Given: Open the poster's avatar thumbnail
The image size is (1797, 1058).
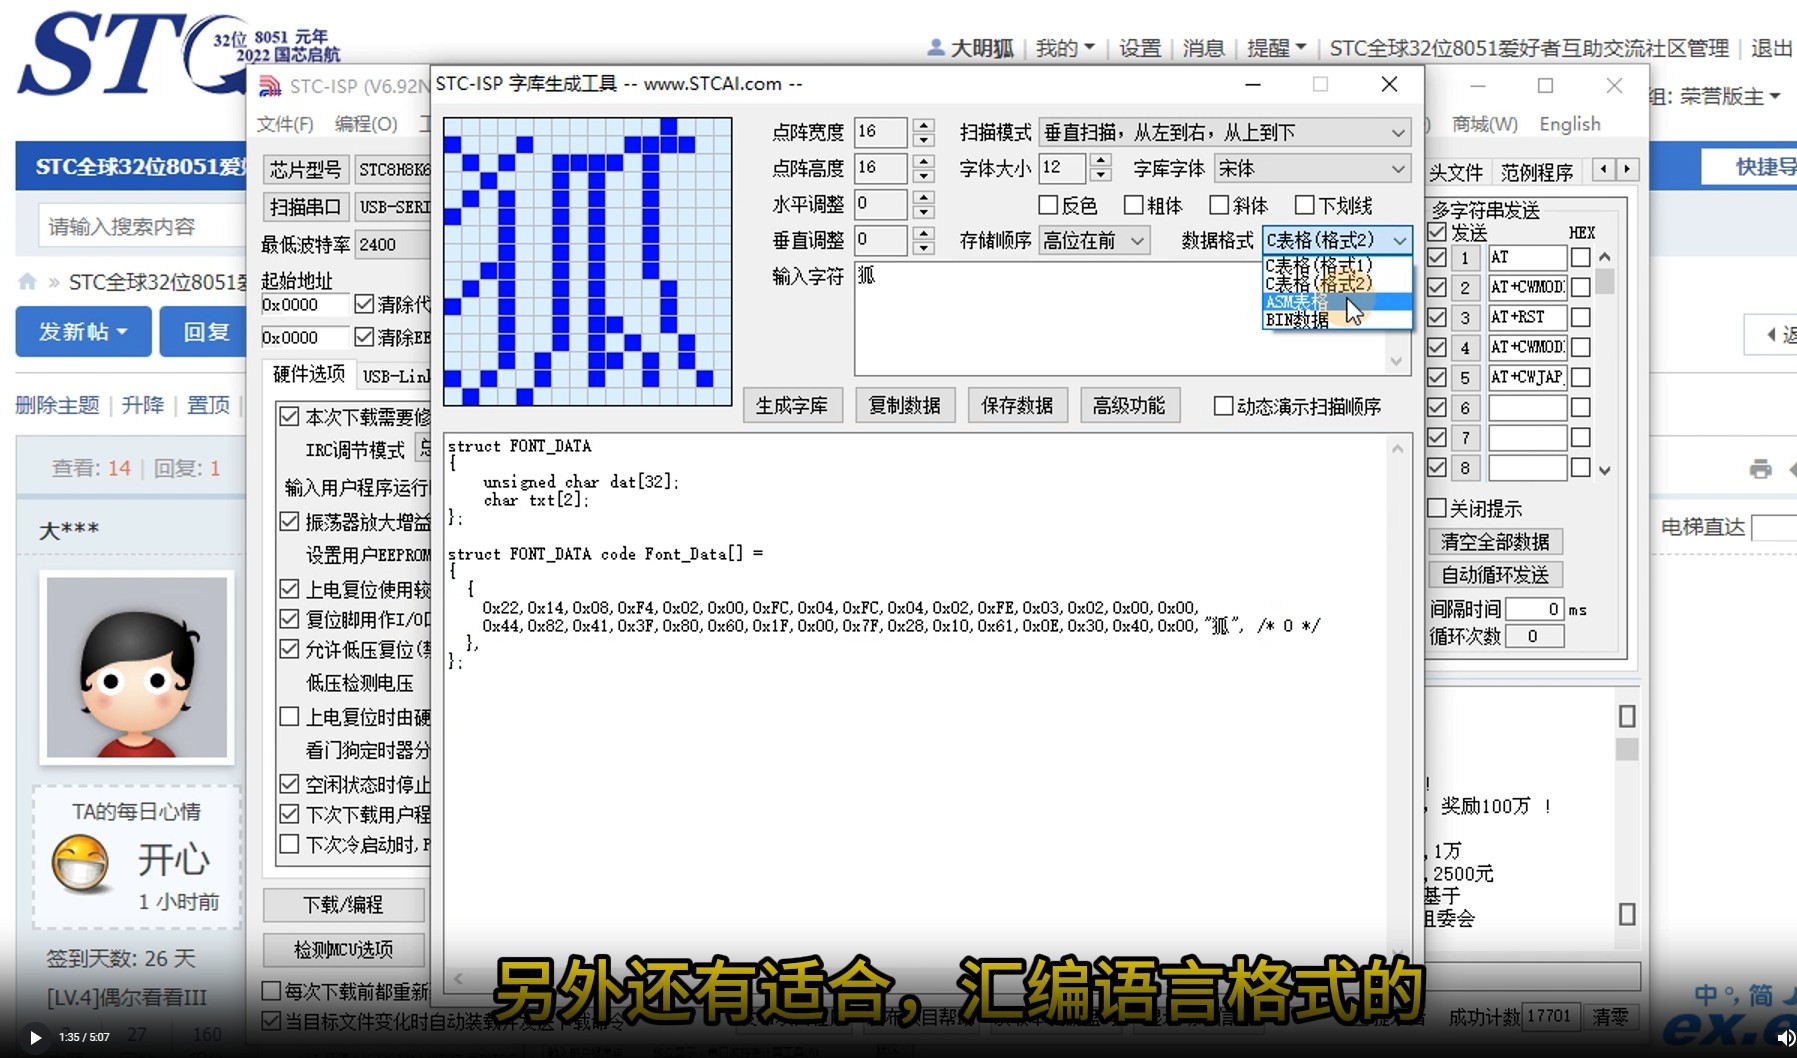Looking at the screenshot, I should tap(137, 667).
